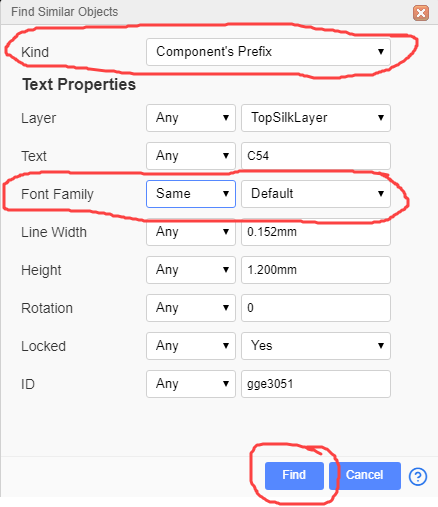Click the Rotation value field
438x507 pixels.
pos(316,308)
